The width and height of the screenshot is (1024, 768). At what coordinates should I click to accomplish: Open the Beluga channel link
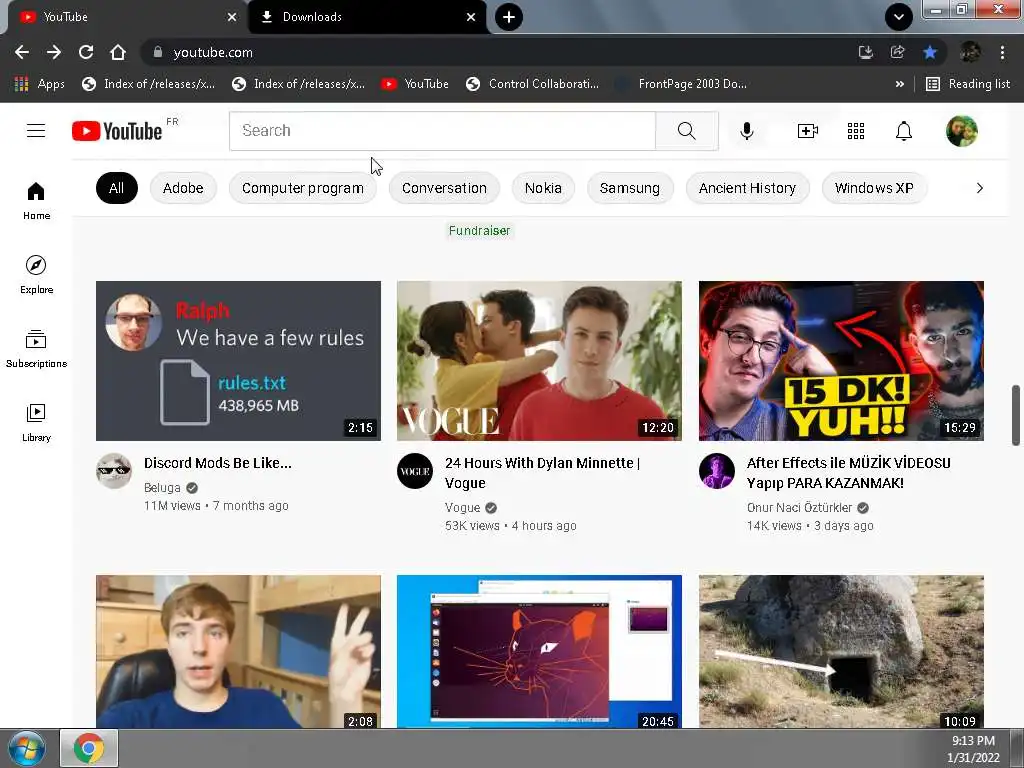point(162,488)
